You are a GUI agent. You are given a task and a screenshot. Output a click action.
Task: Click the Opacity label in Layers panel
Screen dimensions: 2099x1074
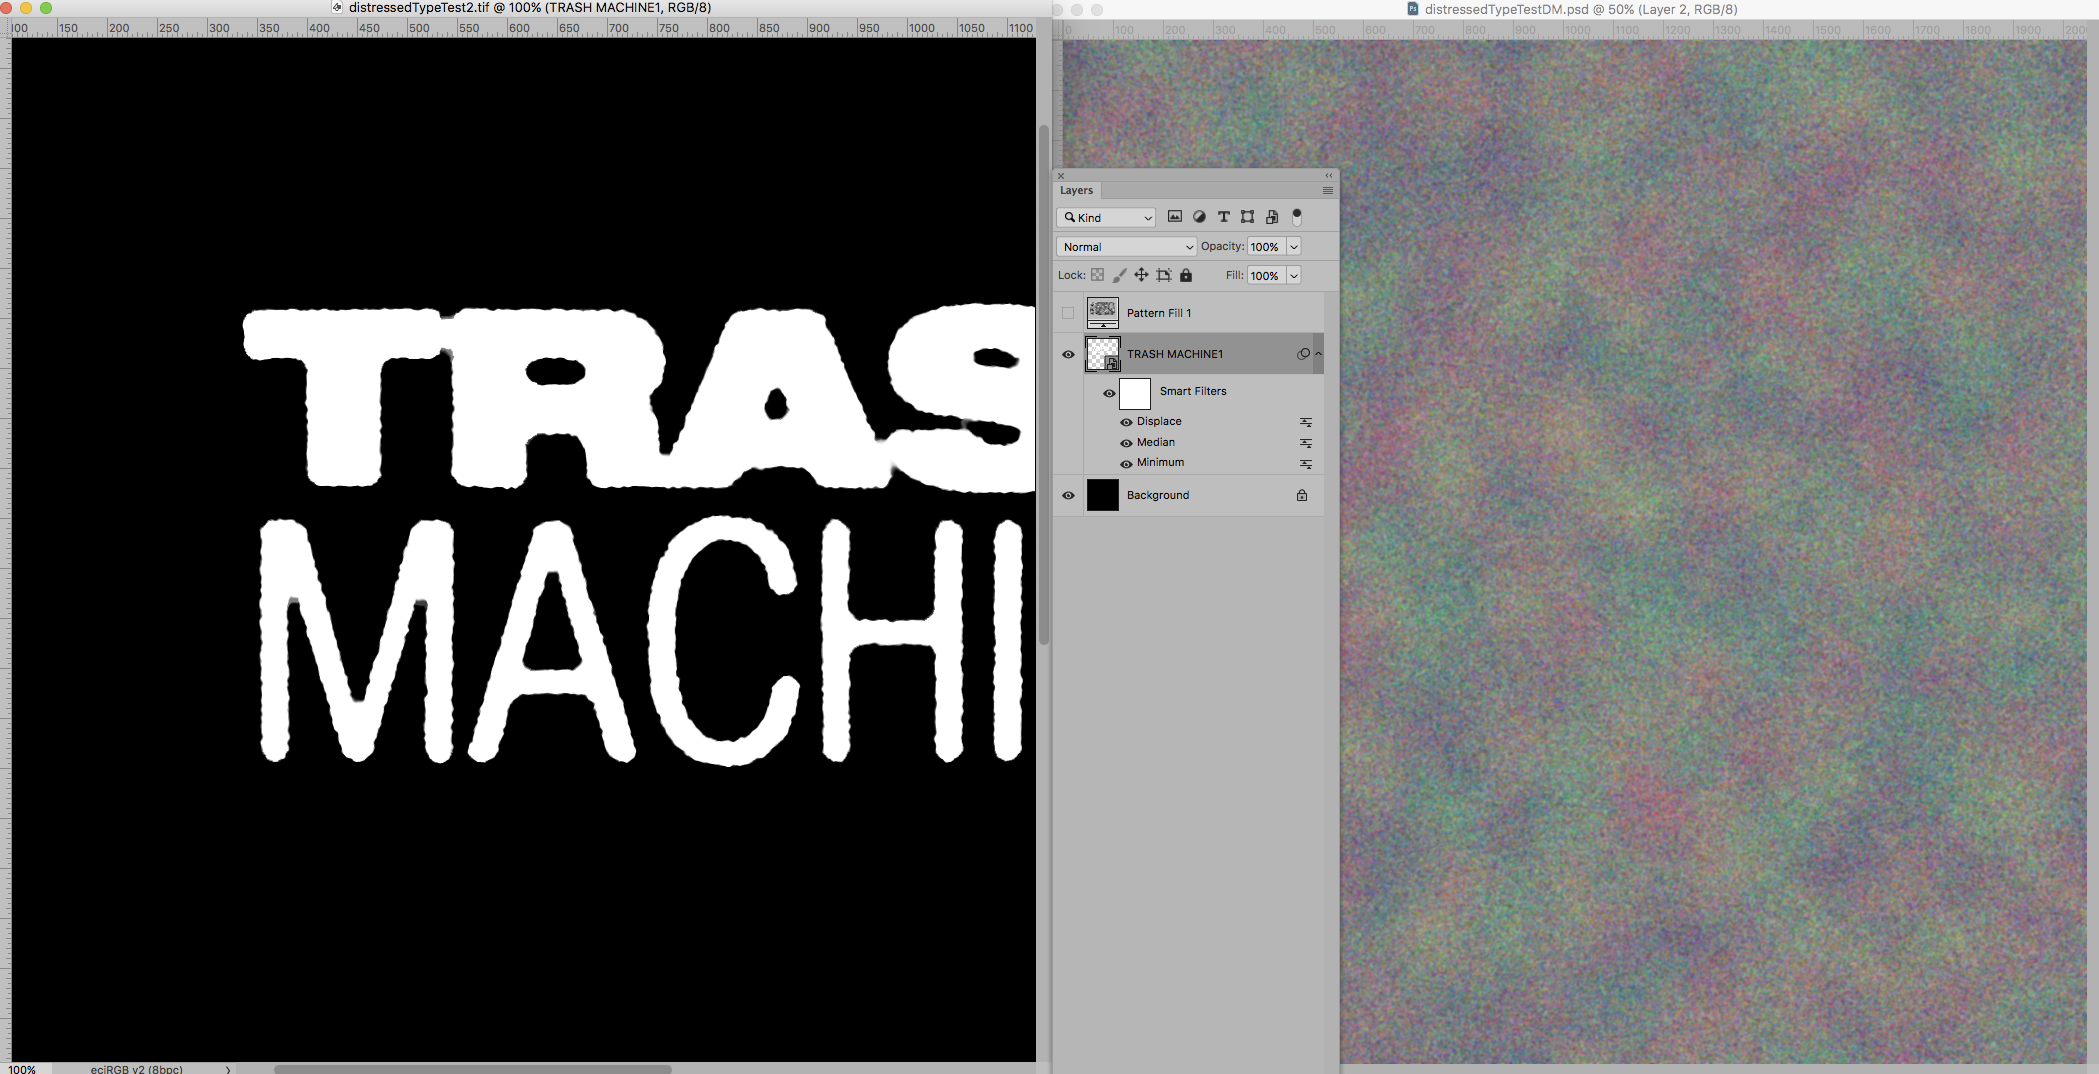(x=1222, y=246)
